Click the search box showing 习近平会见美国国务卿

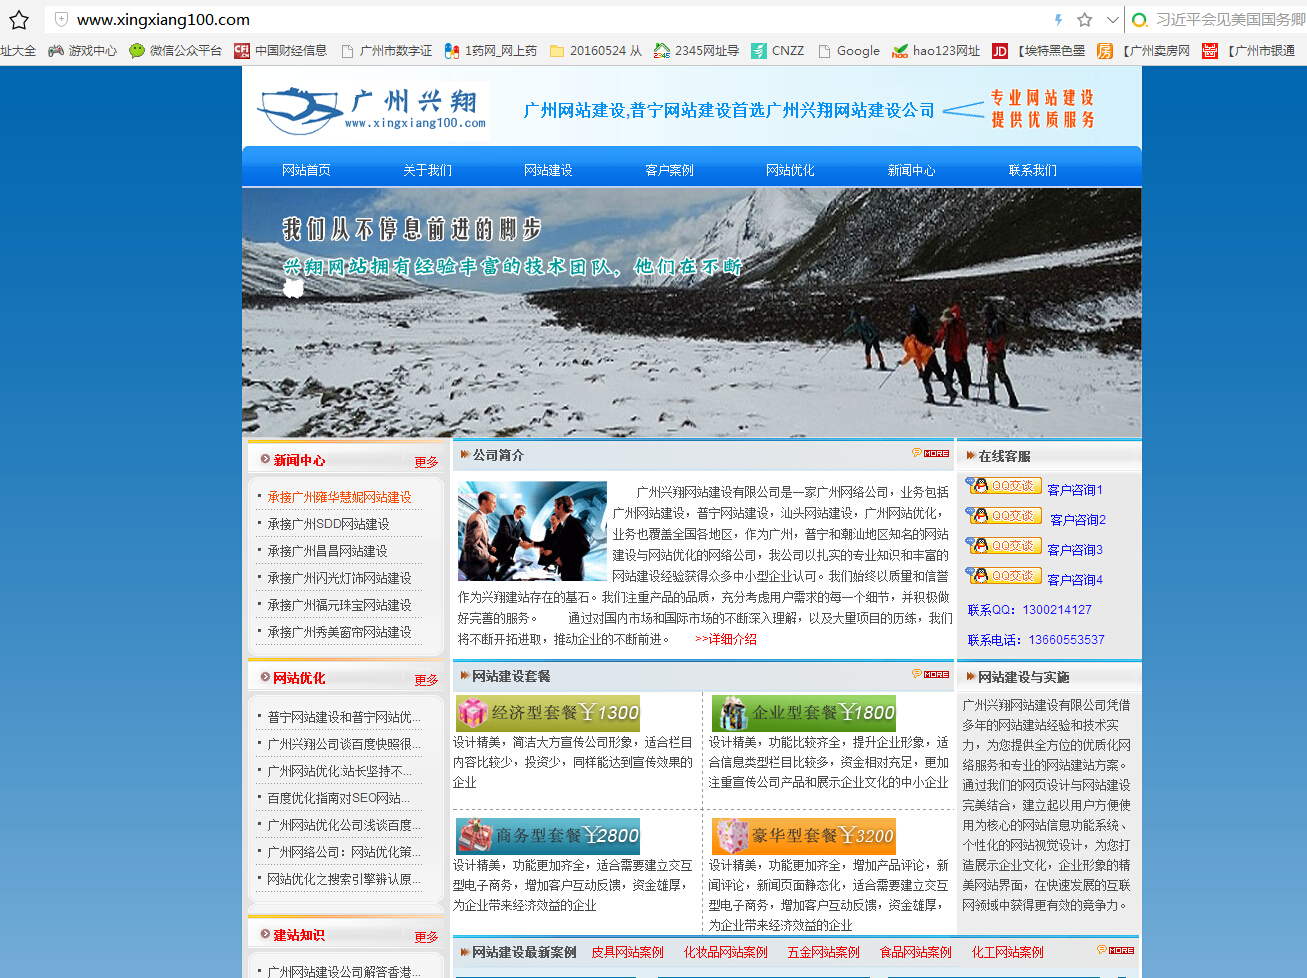point(1230,20)
